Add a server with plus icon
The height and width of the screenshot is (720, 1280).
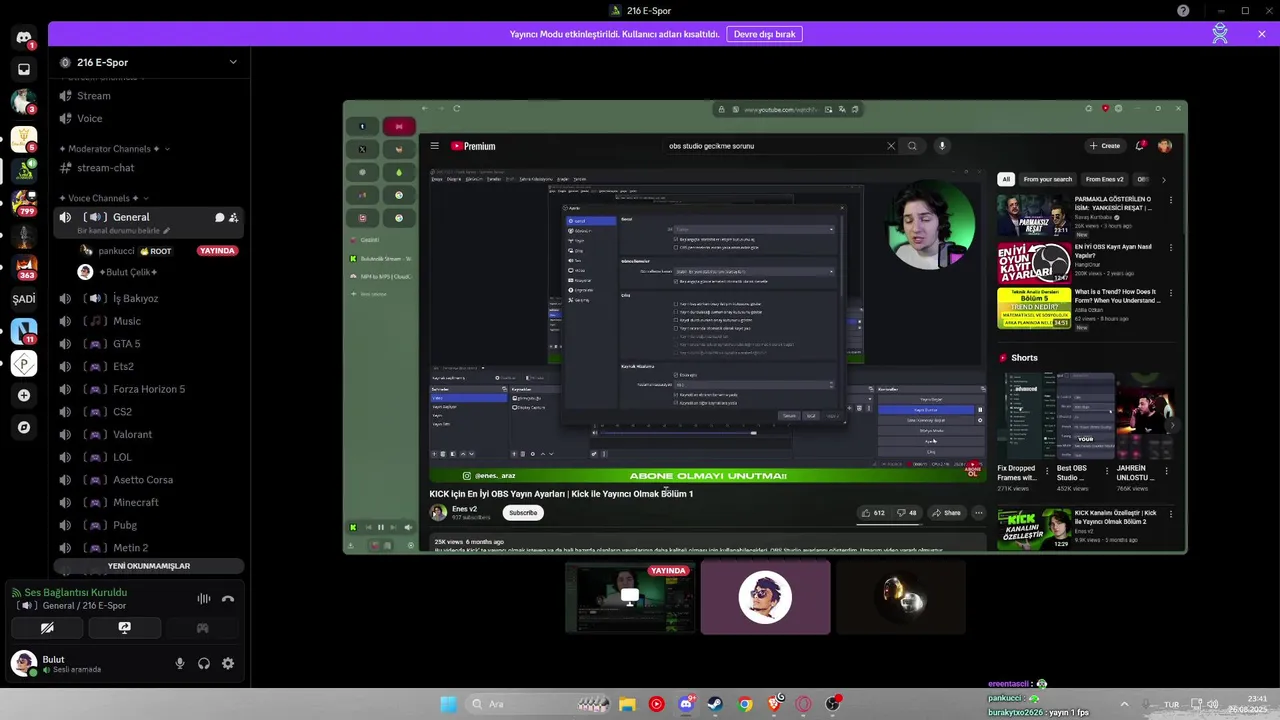tap(24, 395)
